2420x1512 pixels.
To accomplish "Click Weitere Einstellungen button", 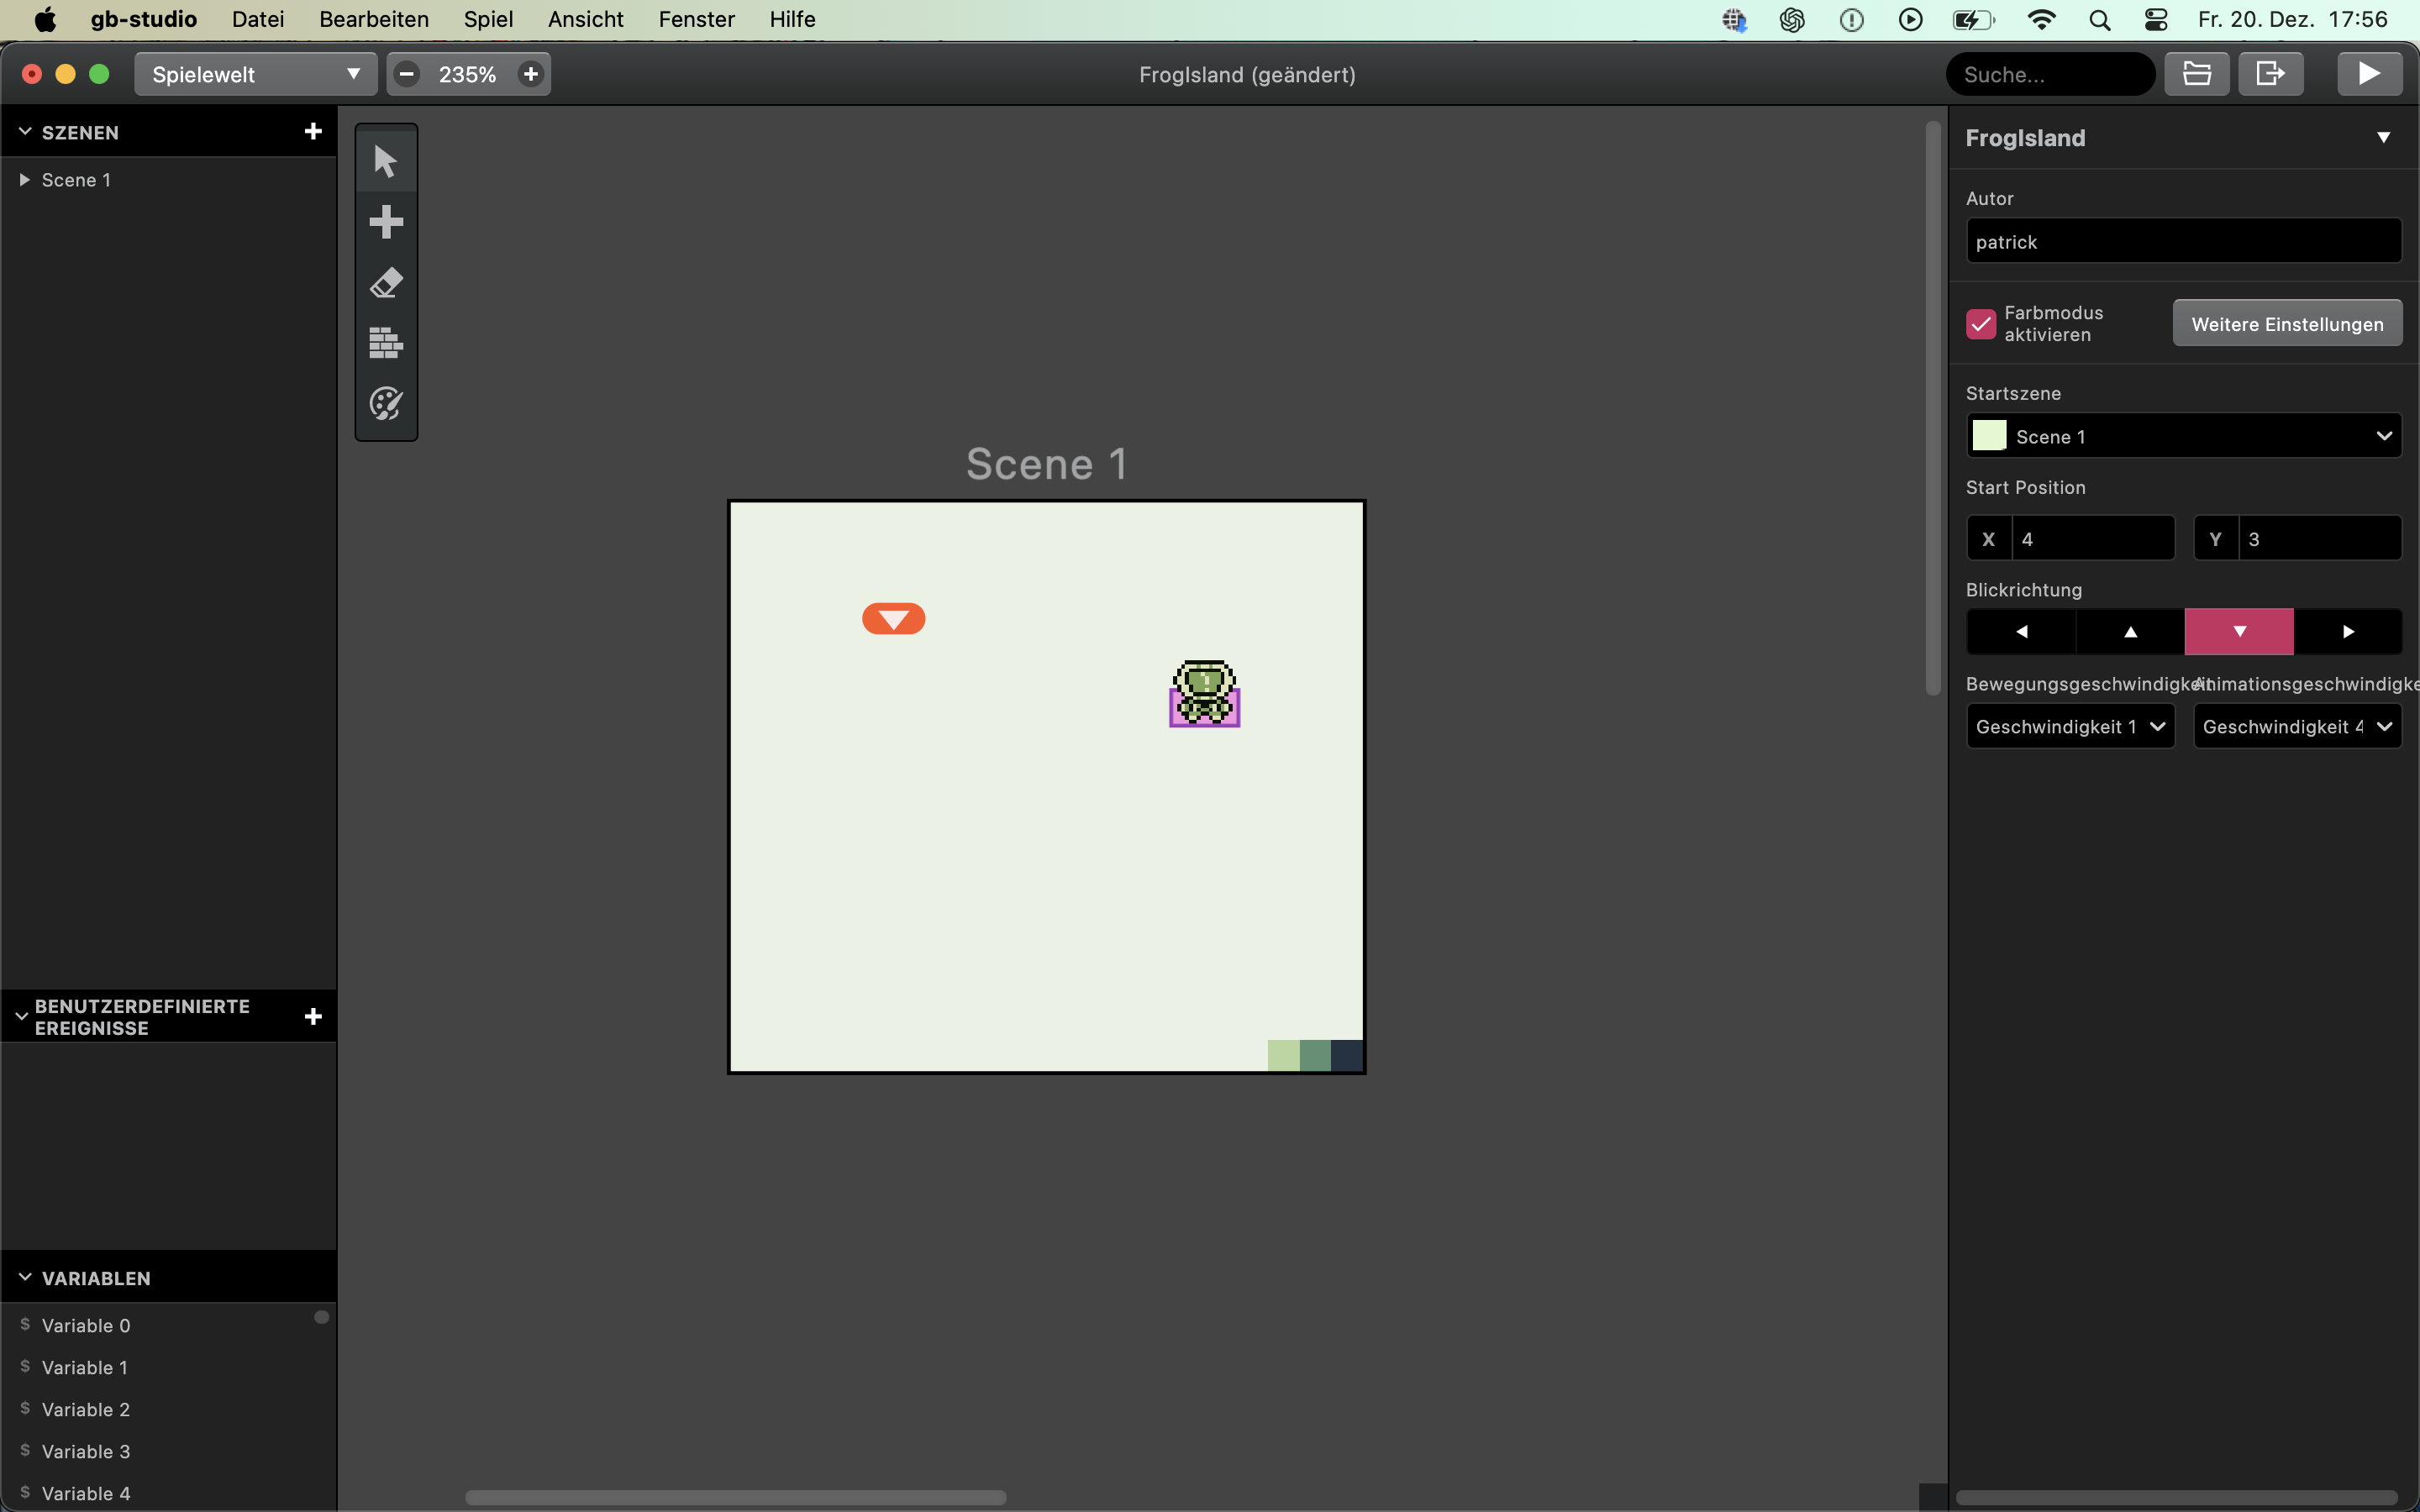I will (x=2286, y=324).
